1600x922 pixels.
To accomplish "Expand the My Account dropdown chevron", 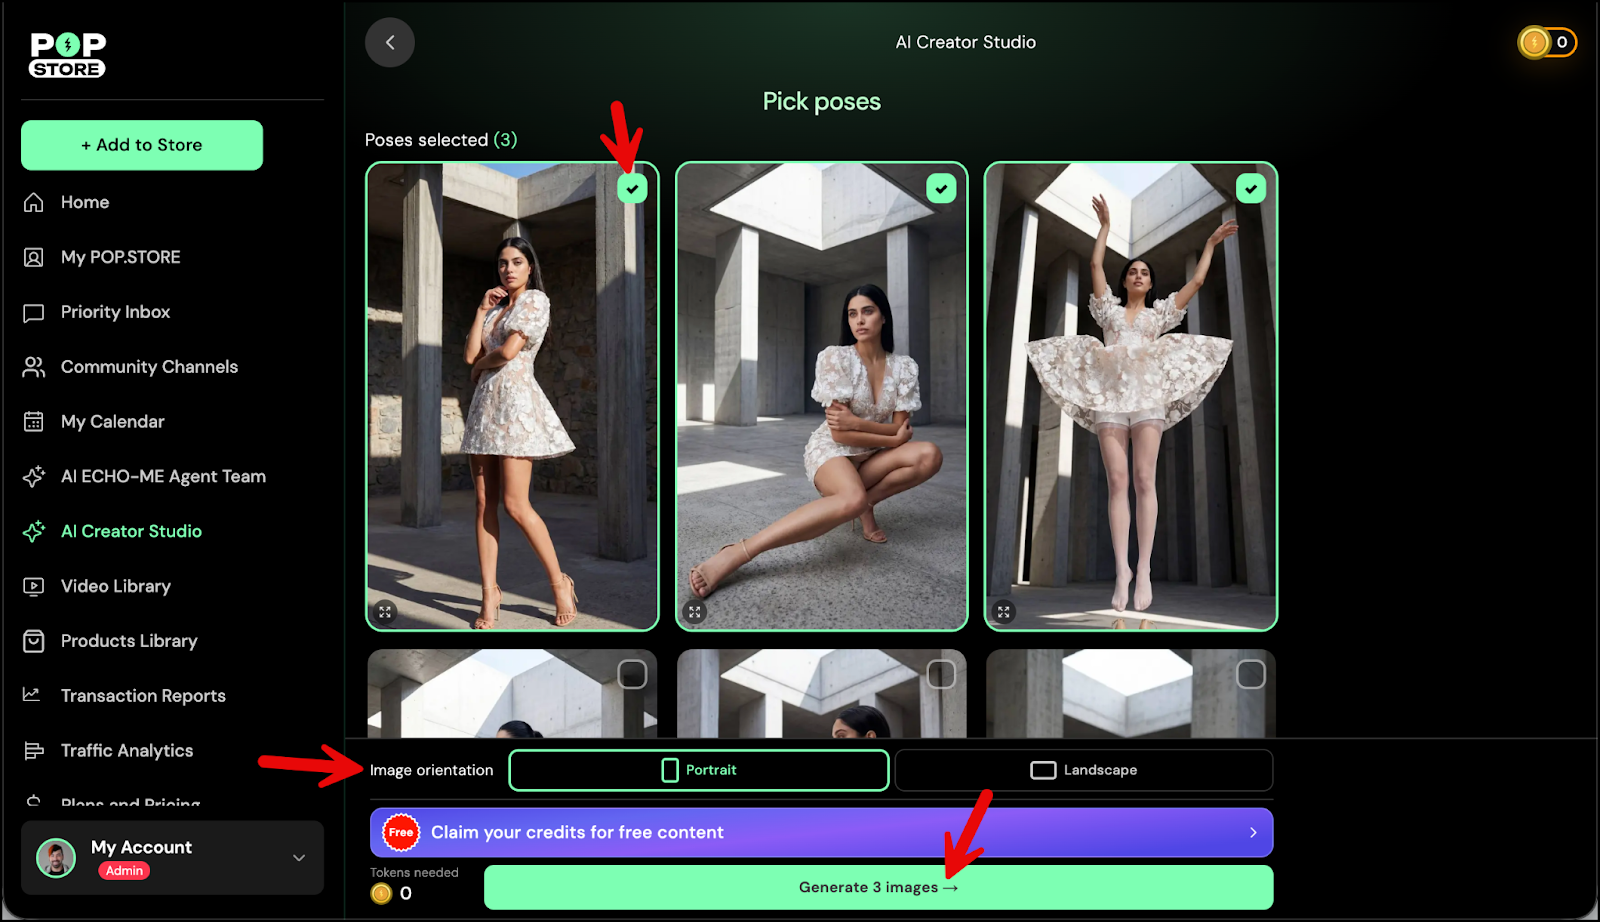I will click(x=299, y=858).
